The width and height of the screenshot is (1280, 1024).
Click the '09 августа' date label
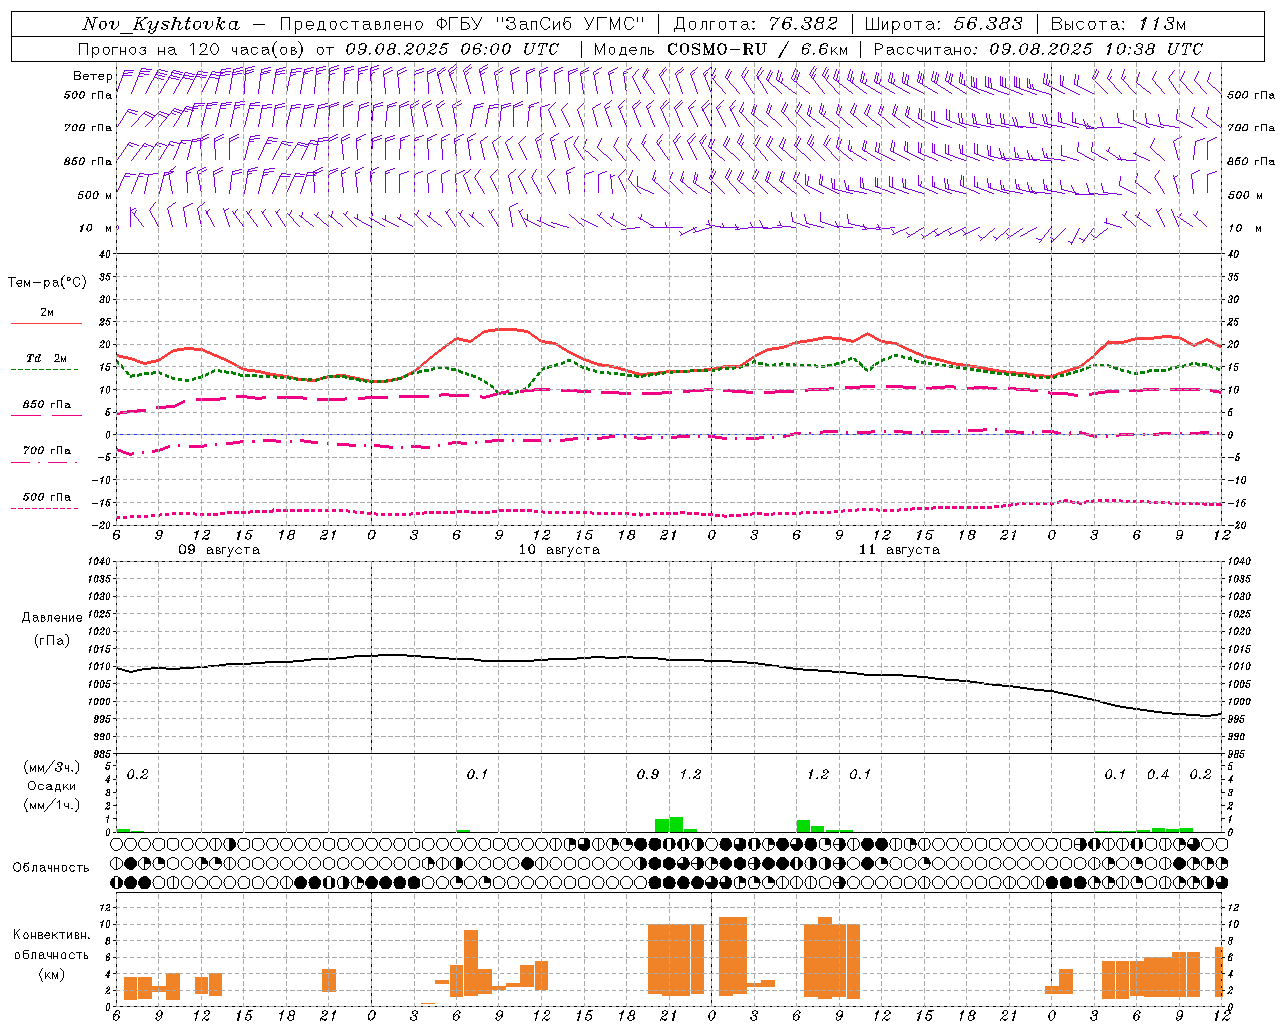219,550
